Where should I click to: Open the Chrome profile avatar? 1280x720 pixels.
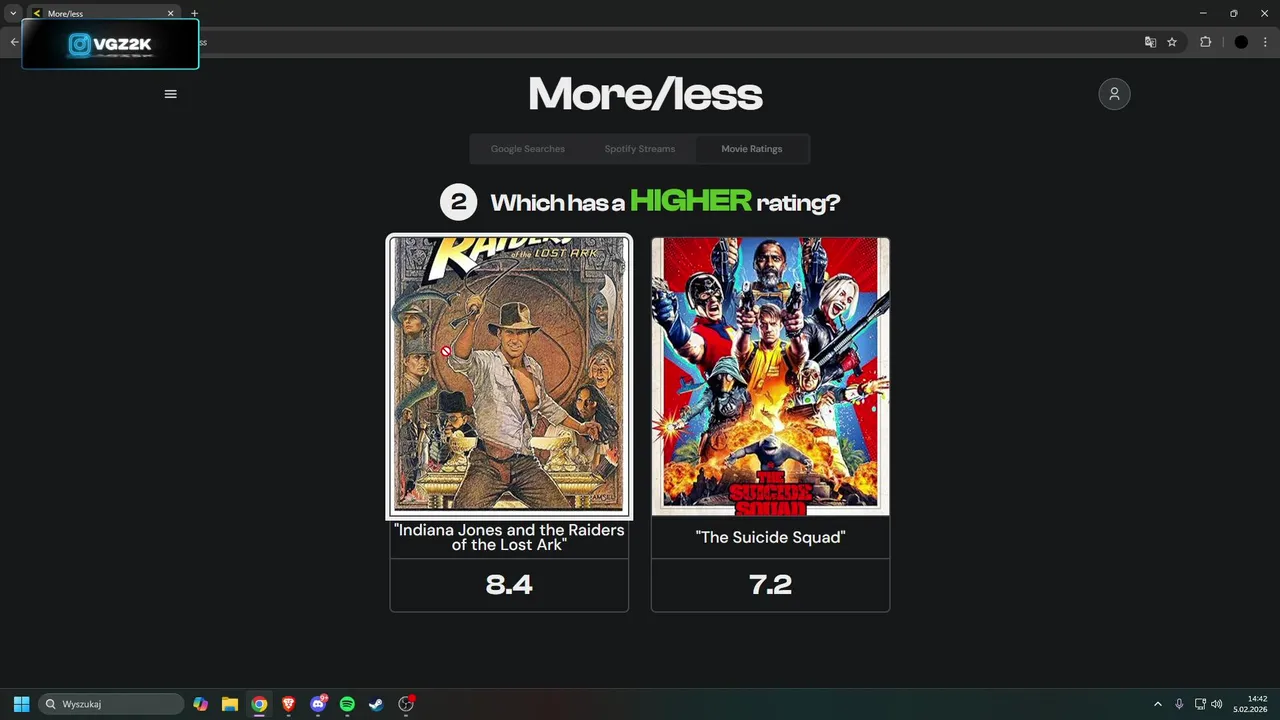(1241, 42)
